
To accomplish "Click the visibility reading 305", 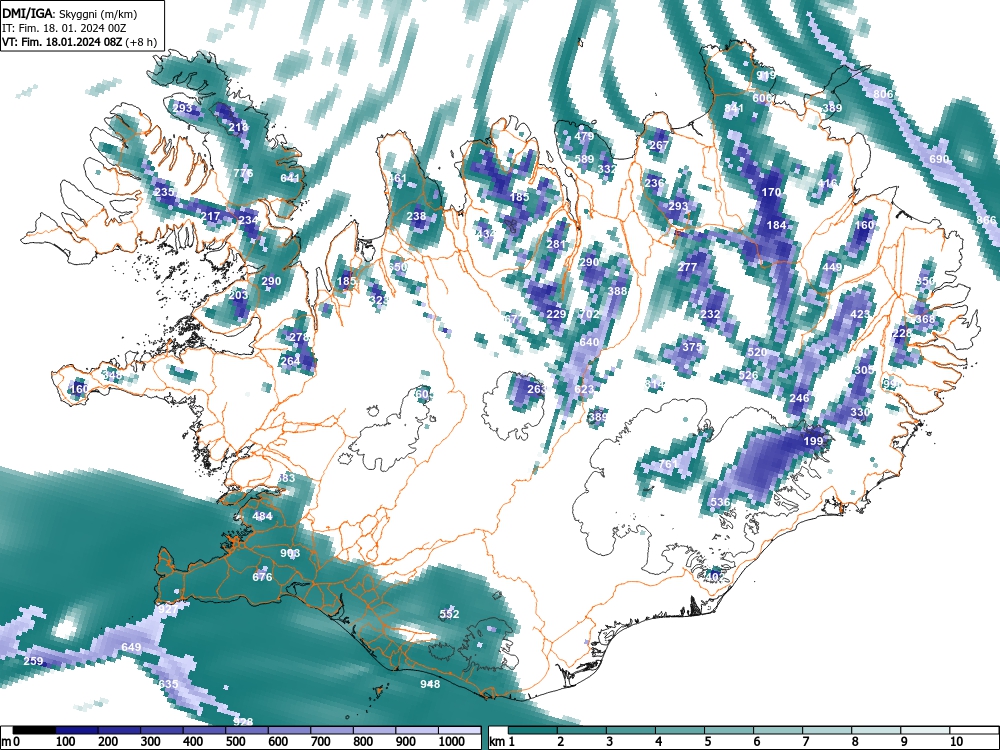I will pos(864,371).
